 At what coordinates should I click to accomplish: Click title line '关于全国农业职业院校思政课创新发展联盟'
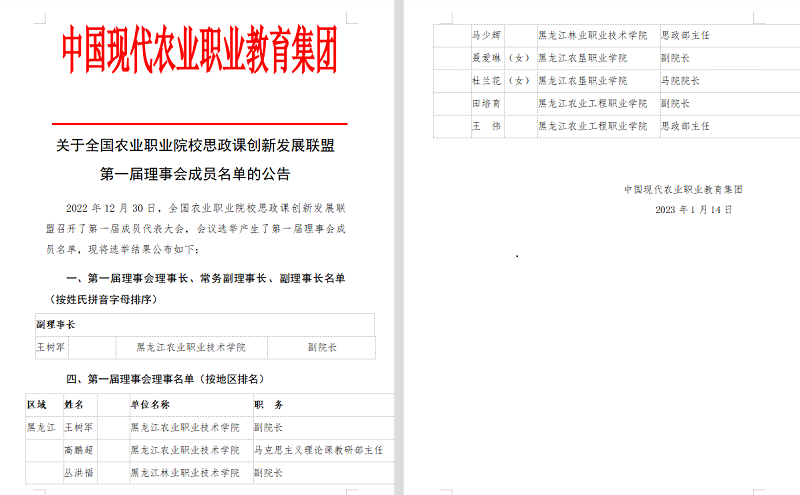point(195,146)
